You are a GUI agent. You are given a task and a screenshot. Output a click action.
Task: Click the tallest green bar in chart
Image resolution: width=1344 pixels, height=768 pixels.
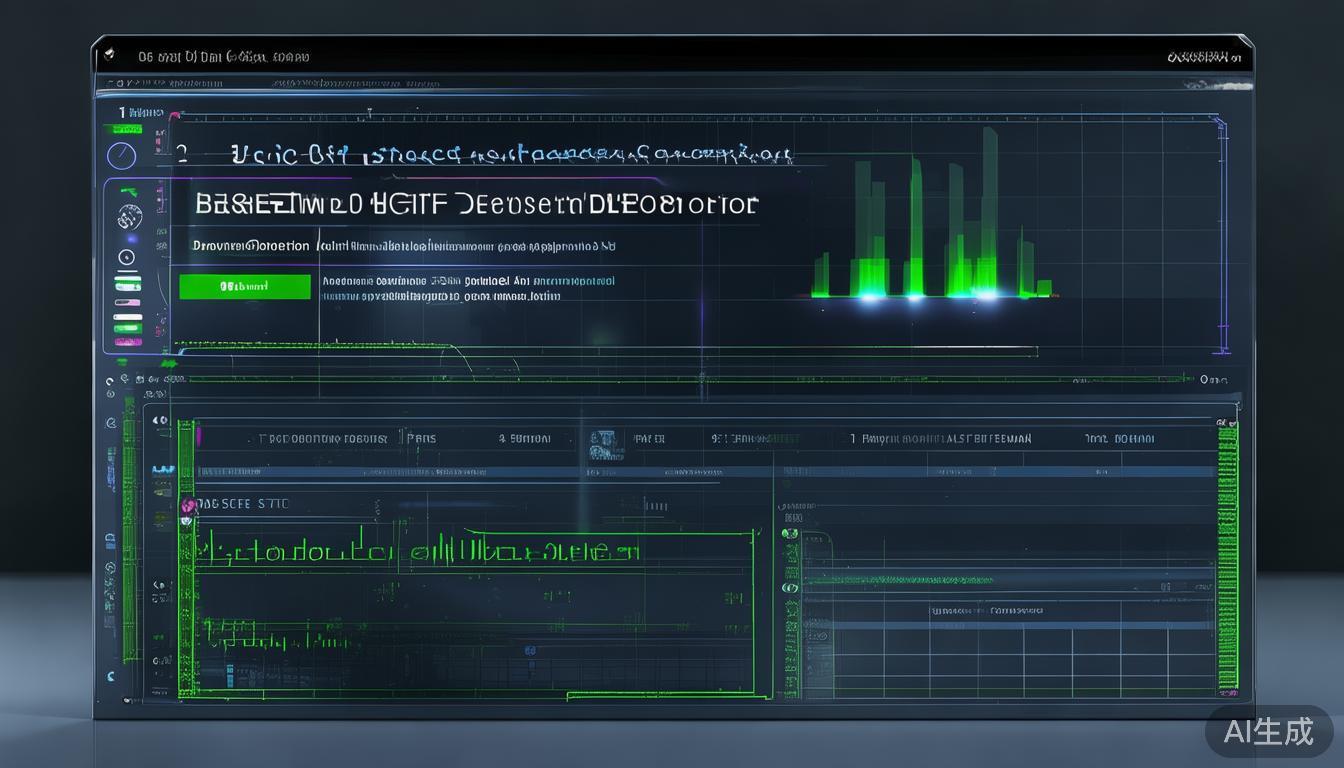[989, 210]
